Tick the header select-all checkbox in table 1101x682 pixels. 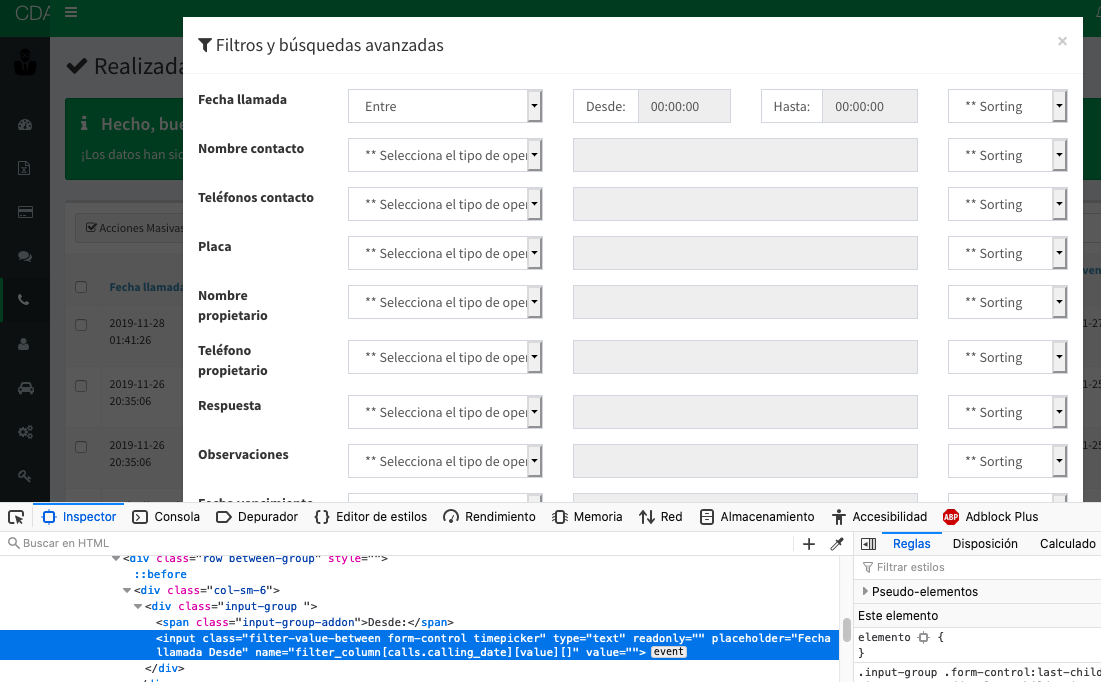point(81,287)
